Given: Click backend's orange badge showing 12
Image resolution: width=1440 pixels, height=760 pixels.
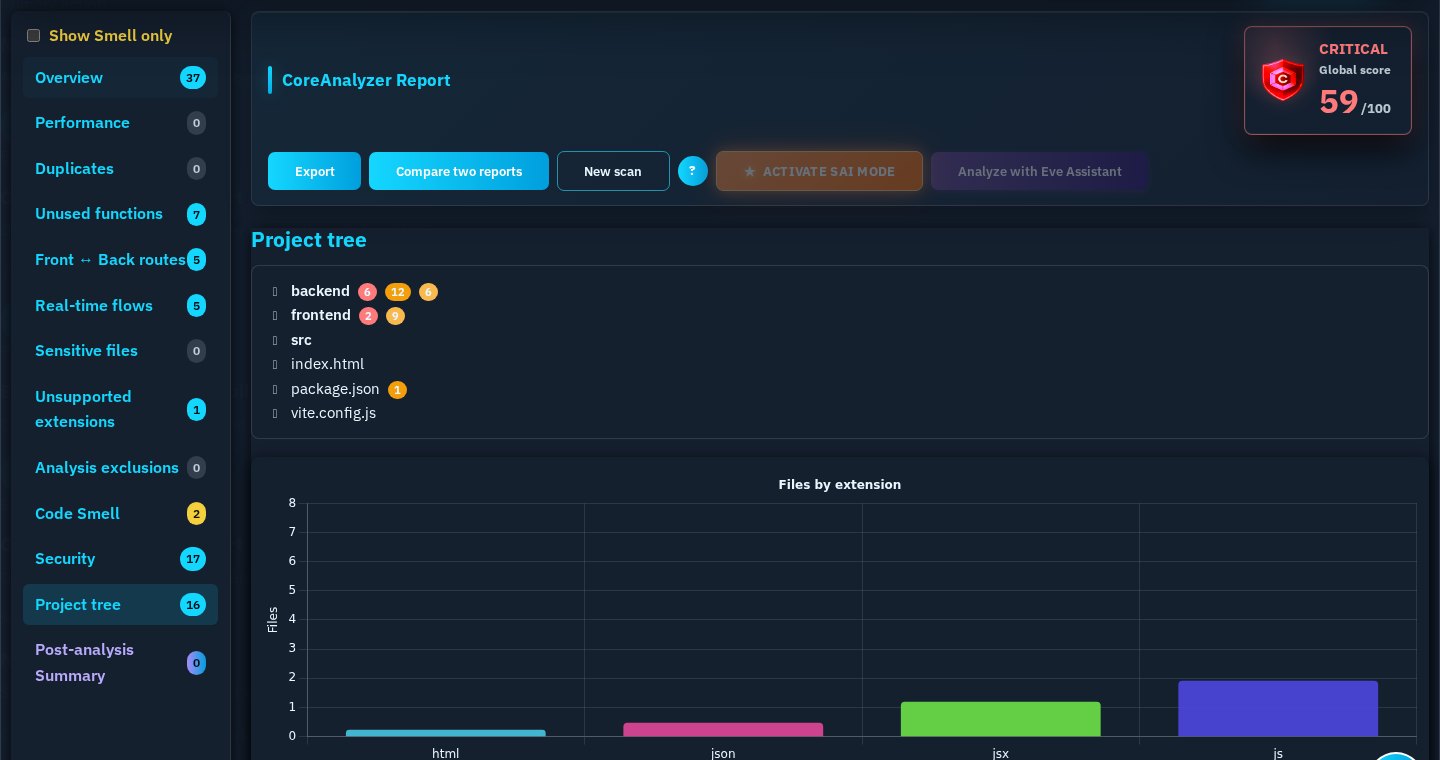Looking at the screenshot, I should 398,292.
